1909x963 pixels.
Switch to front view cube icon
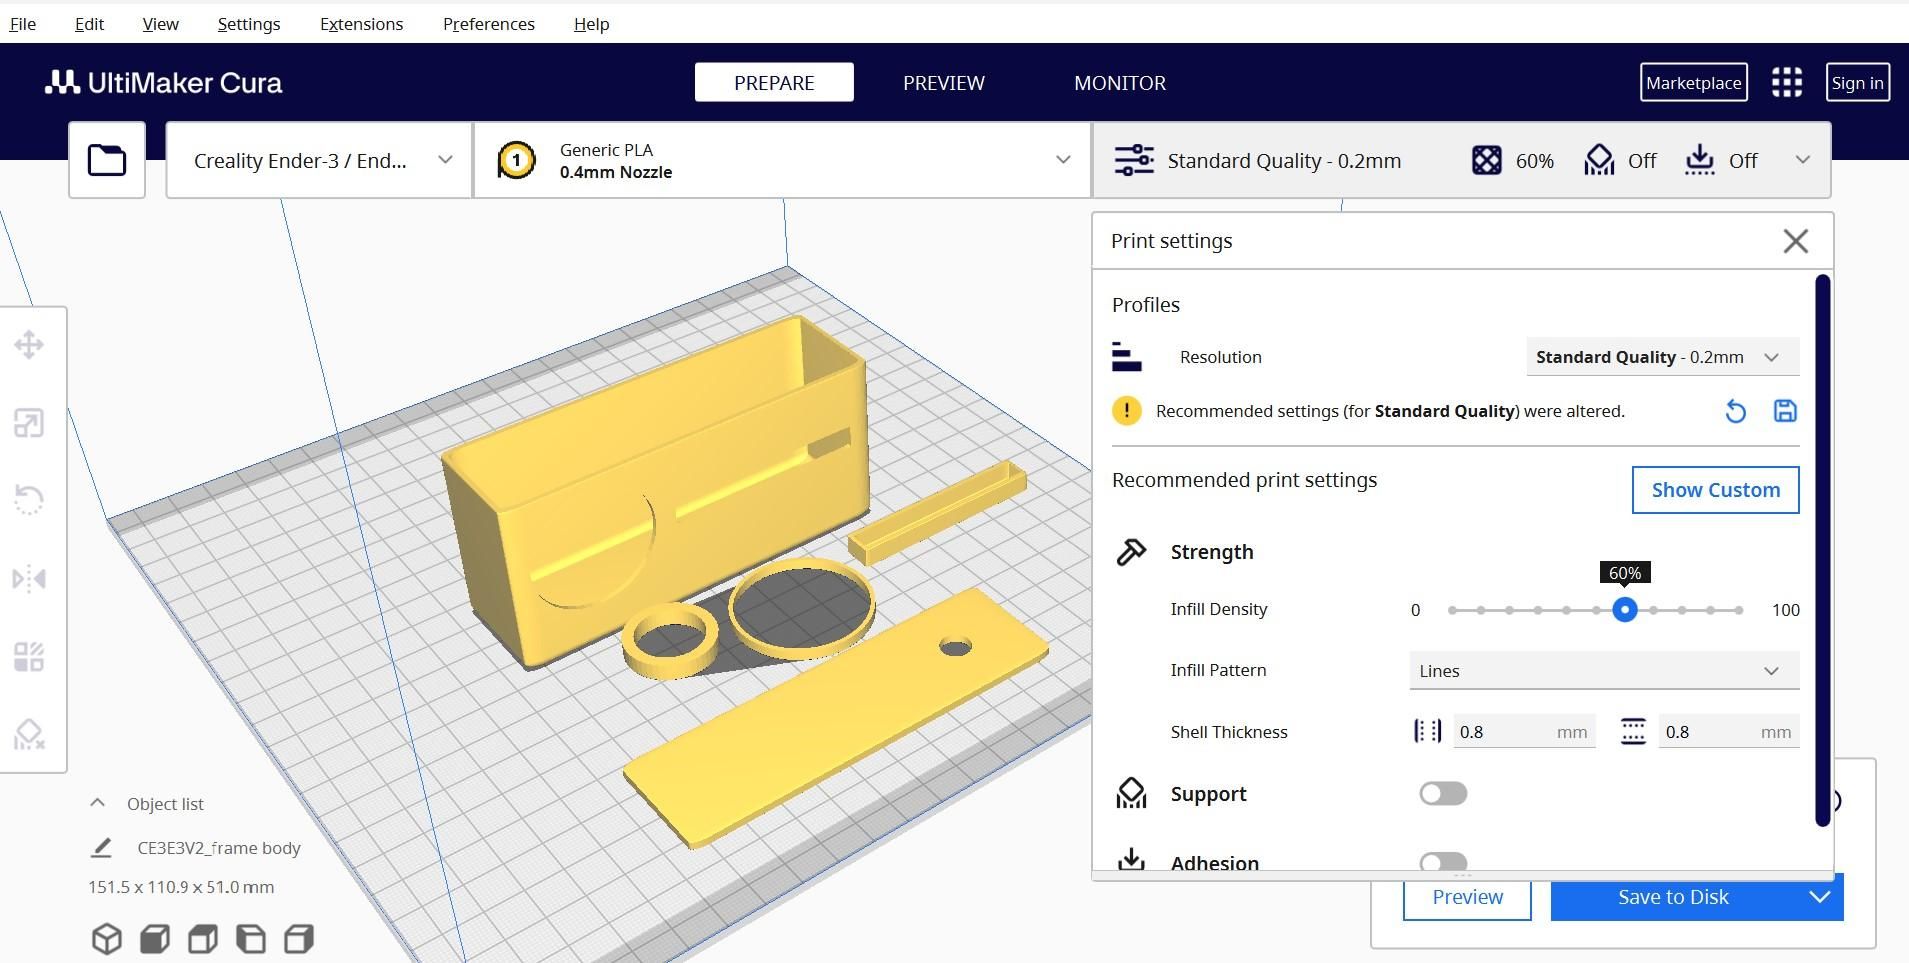(155, 939)
